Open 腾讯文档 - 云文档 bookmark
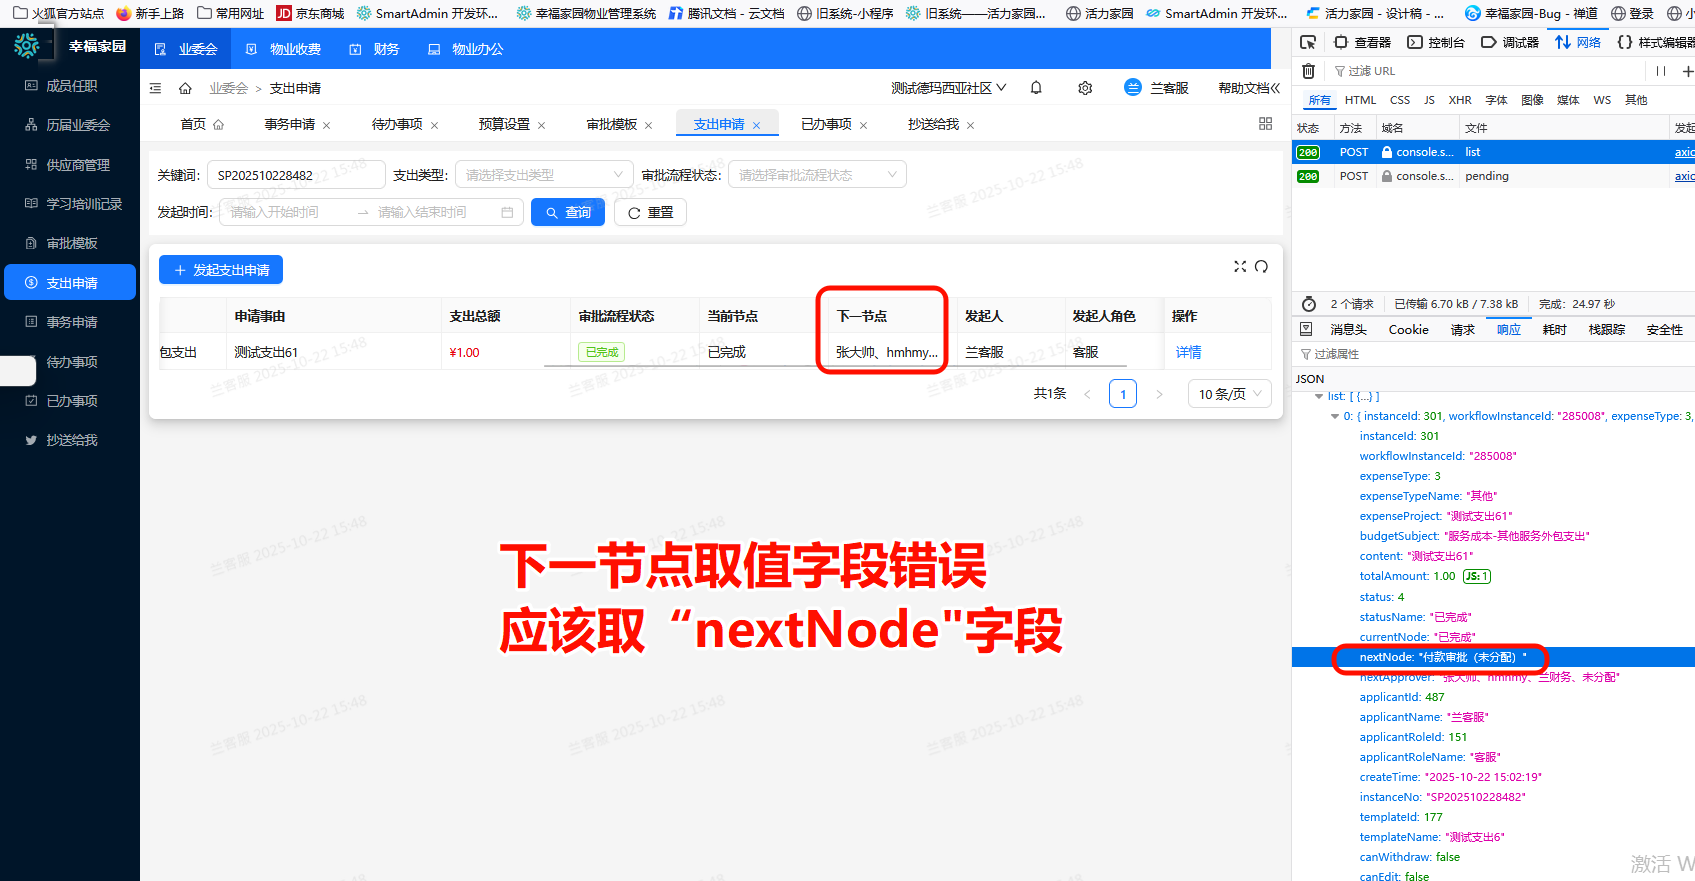 point(726,13)
